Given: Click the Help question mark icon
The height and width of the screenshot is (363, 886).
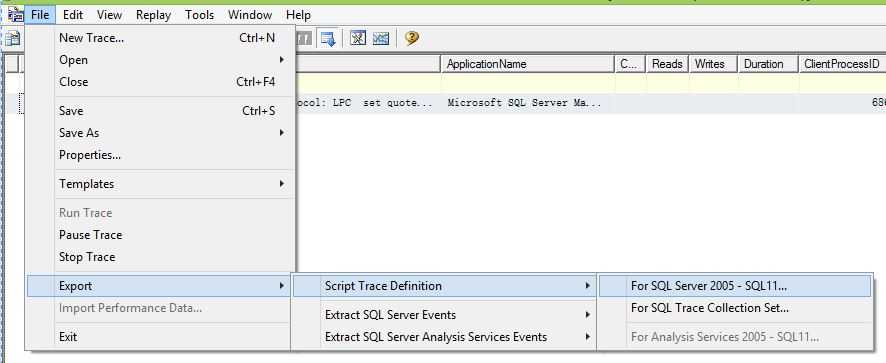Looking at the screenshot, I should [x=412, y=38].
